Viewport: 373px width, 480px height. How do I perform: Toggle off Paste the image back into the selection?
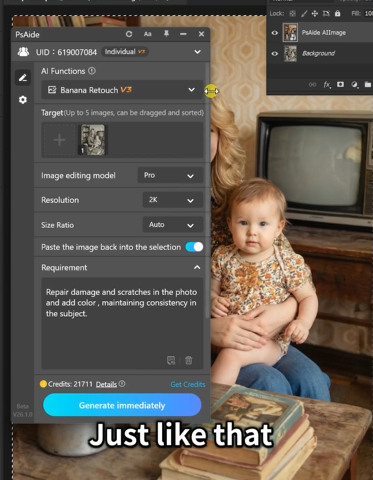pos(194,247)
